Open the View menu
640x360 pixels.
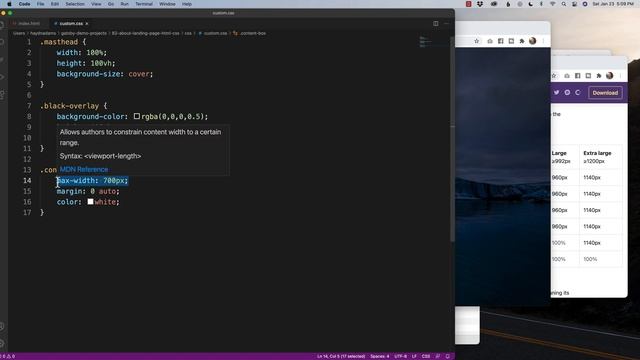[96, 4]
